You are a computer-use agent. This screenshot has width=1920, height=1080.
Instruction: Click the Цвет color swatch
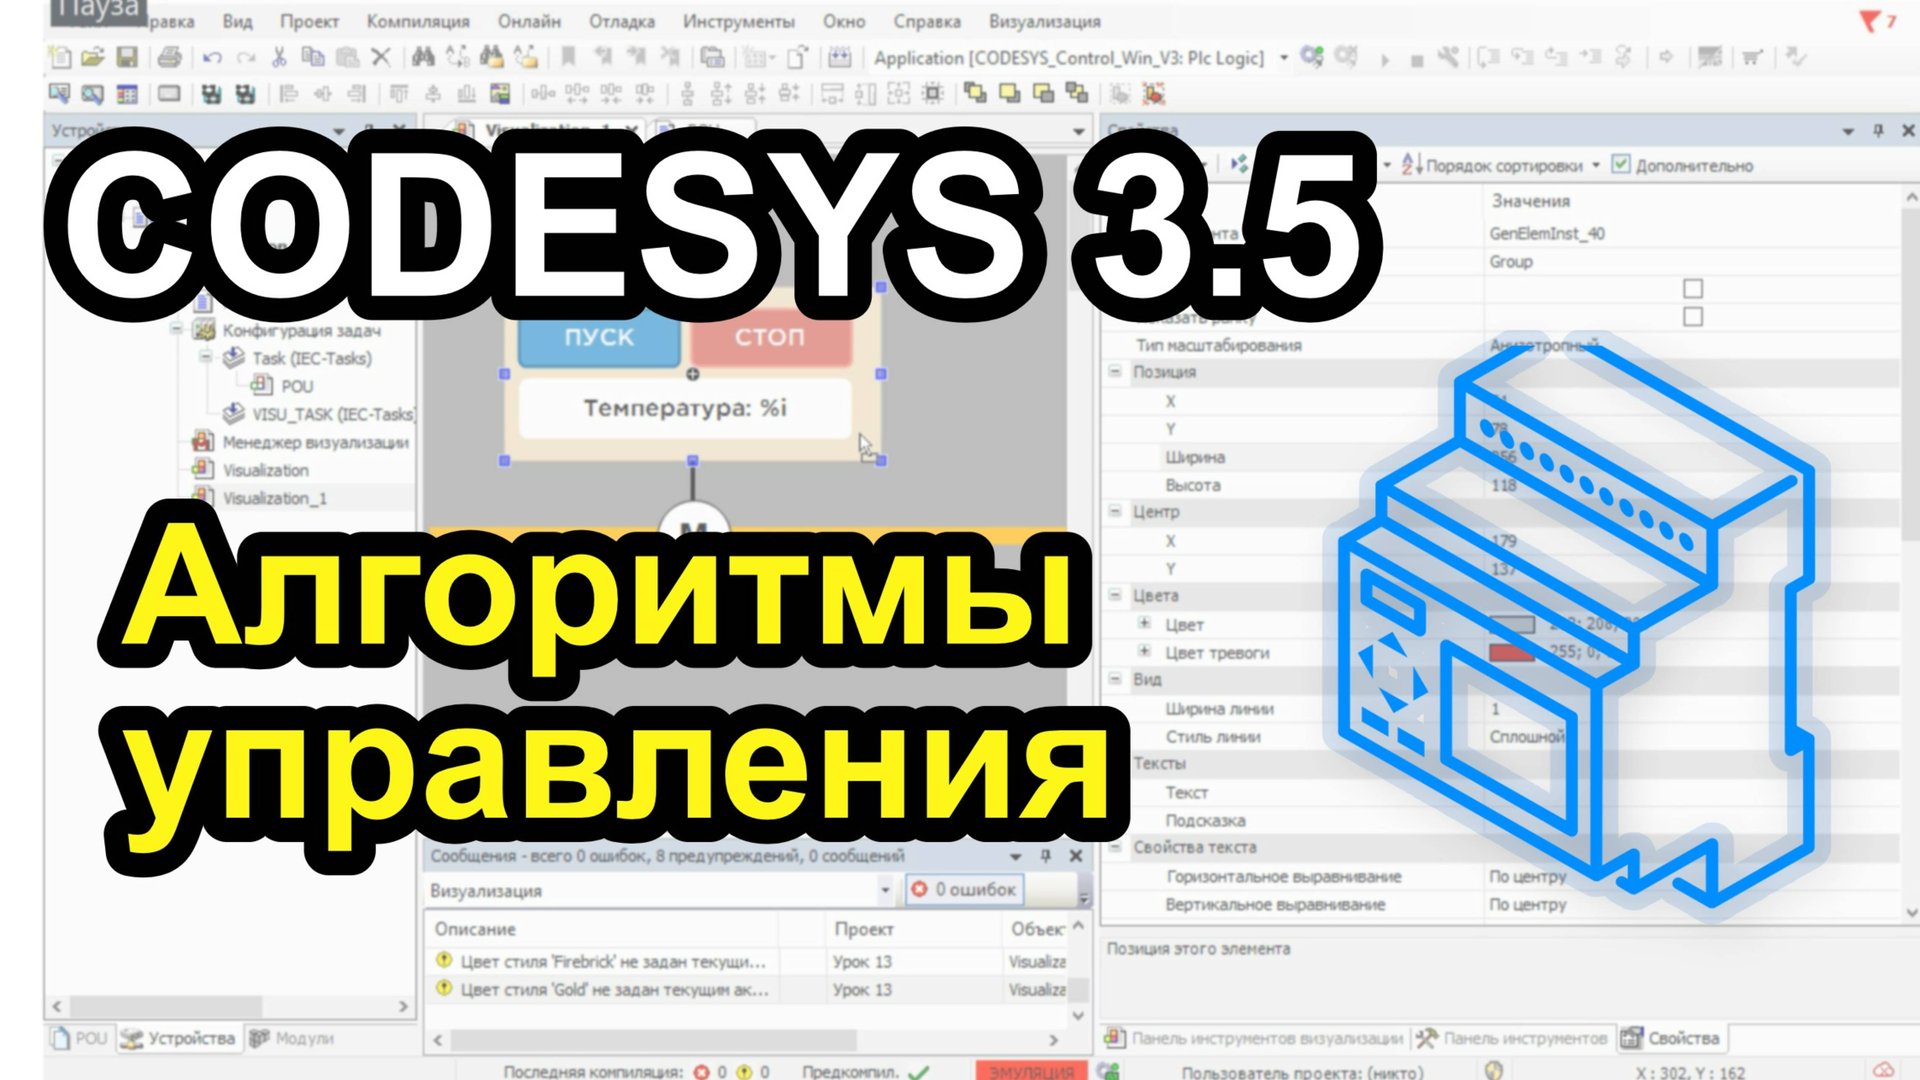[x=1513, y=624]
